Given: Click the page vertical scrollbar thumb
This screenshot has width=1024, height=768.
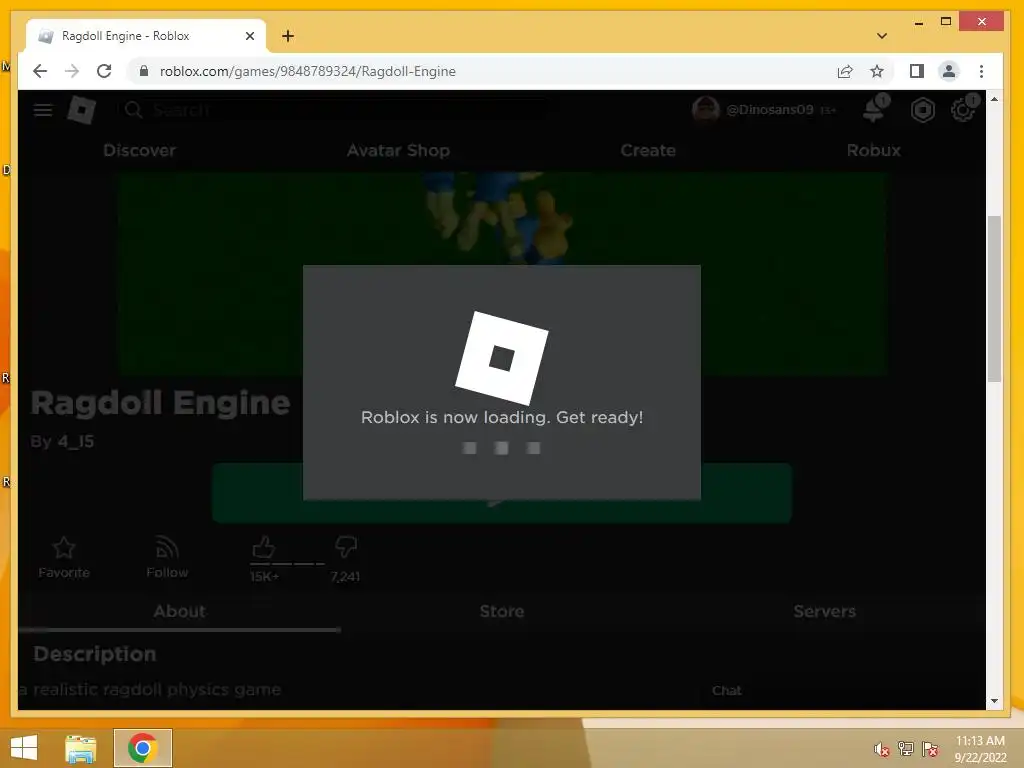Looking at the screenshot, I should point(994,298).
